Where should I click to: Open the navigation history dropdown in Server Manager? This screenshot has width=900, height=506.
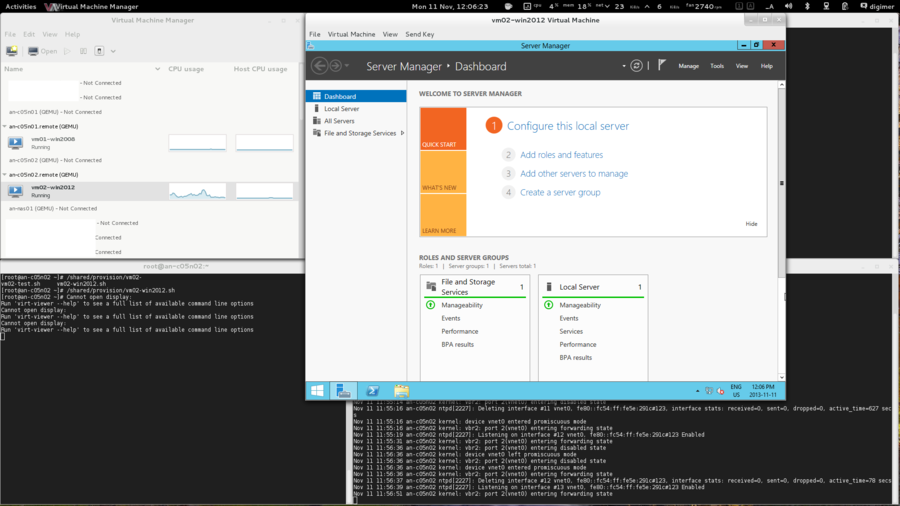click(x=347, y=66)
